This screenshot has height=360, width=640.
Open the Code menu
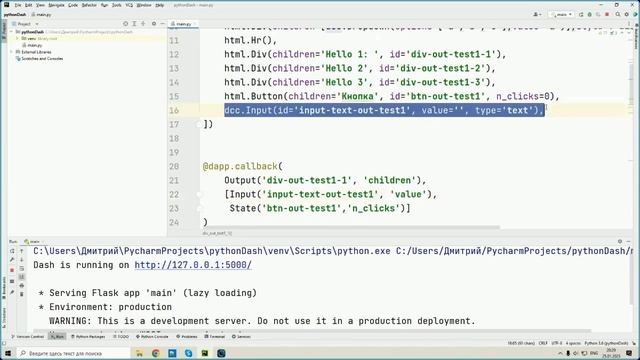(73, 5)
